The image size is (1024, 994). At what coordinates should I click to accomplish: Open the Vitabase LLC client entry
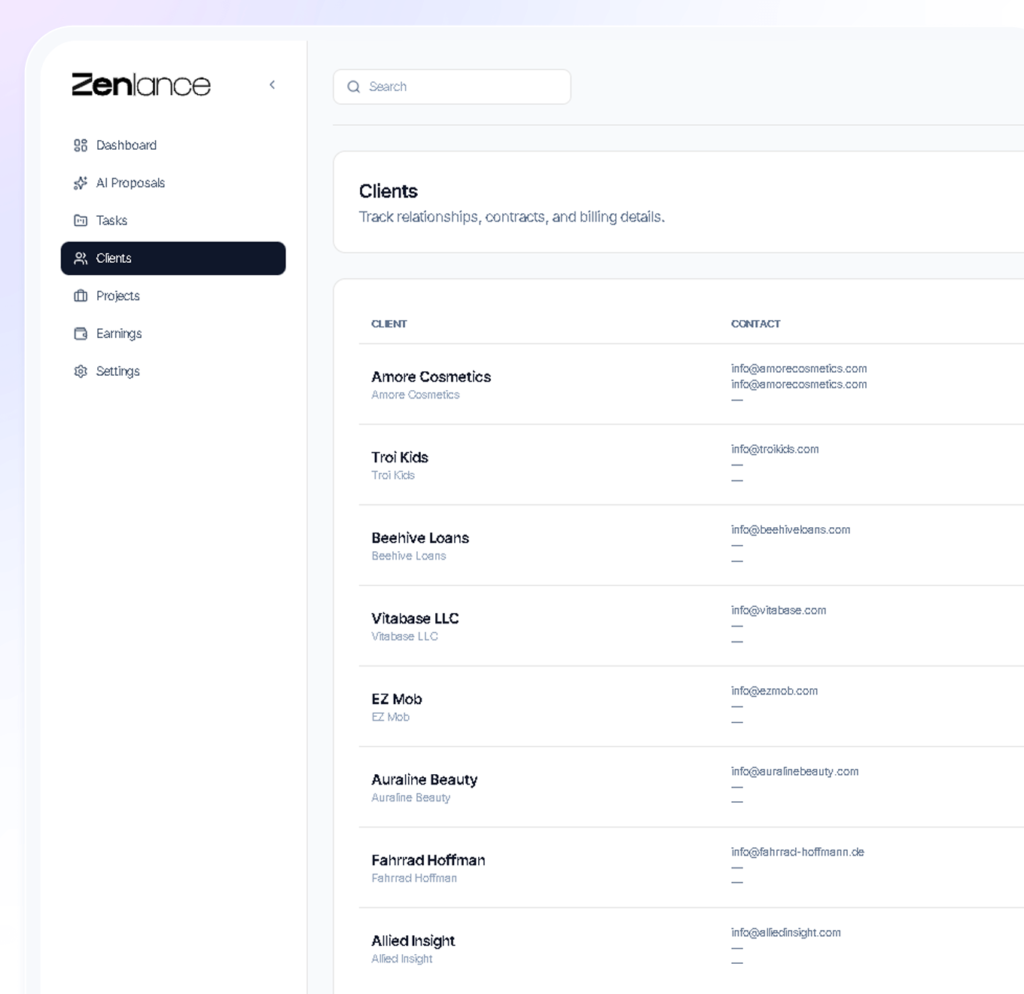415,619
